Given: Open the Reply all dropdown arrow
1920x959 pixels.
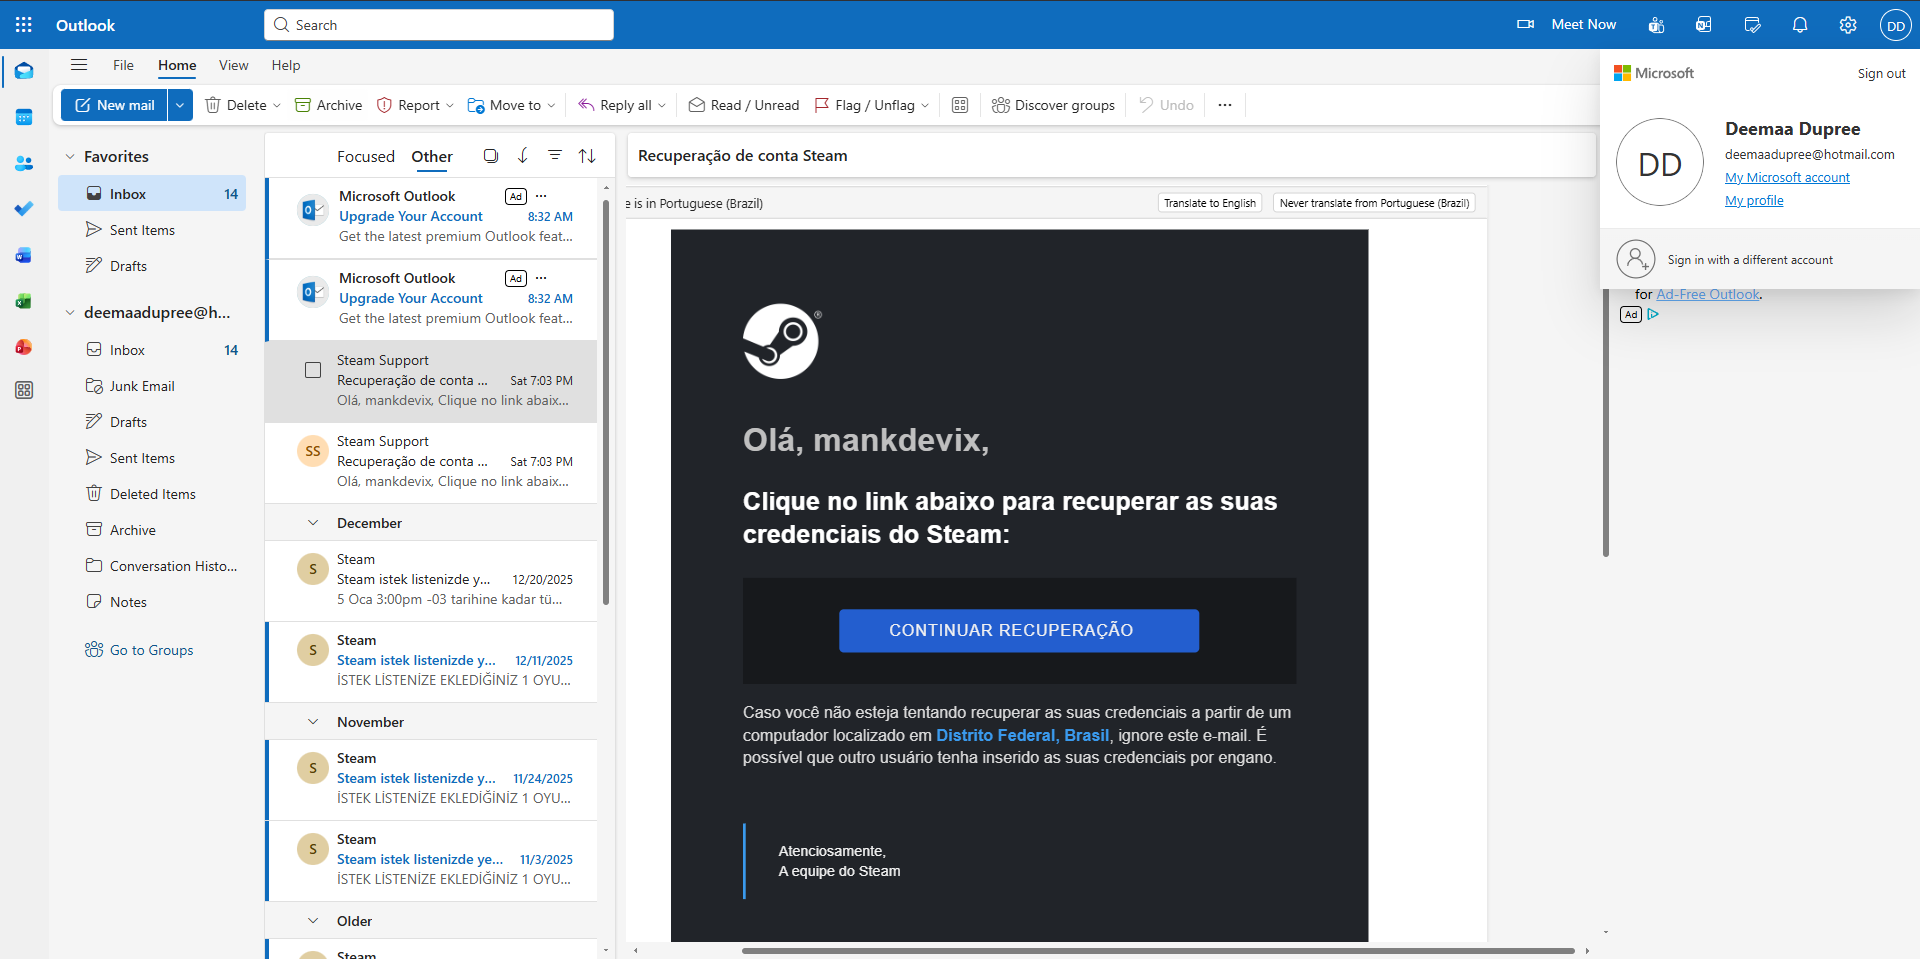Looking at the screenshot, I should [662, 105].
